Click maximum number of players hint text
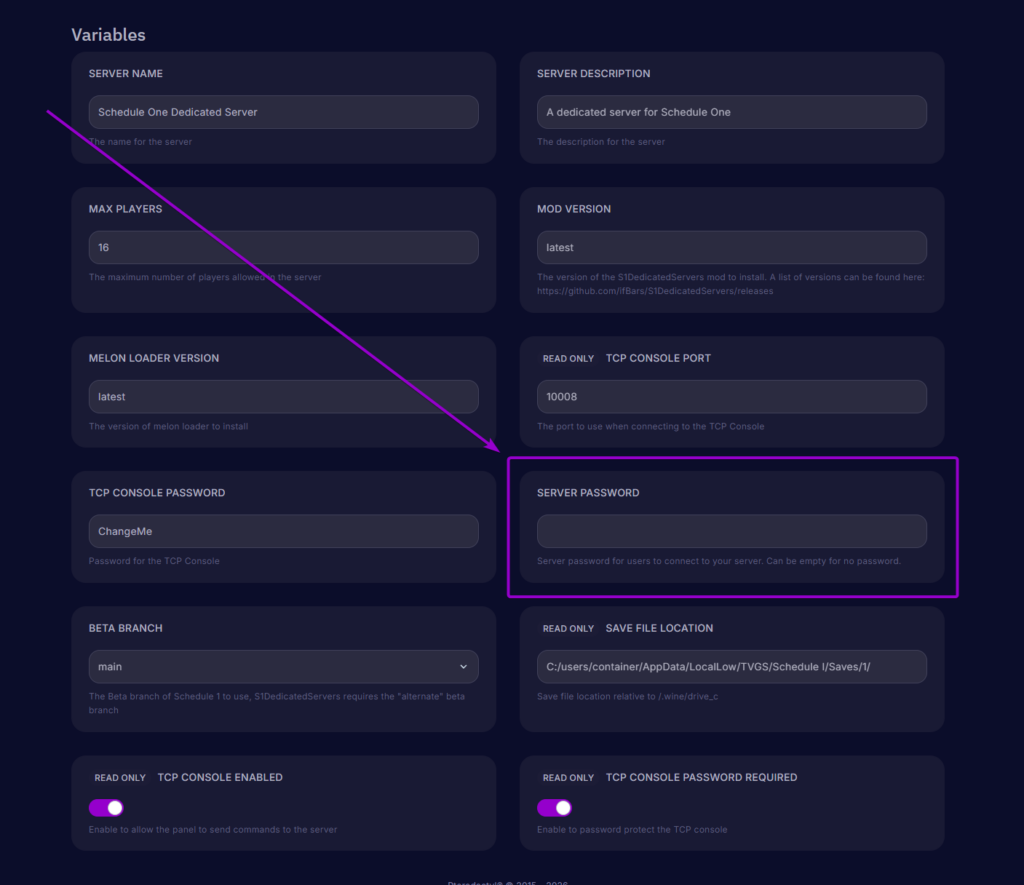1024x885 pixels. click(x=205, y=277)
